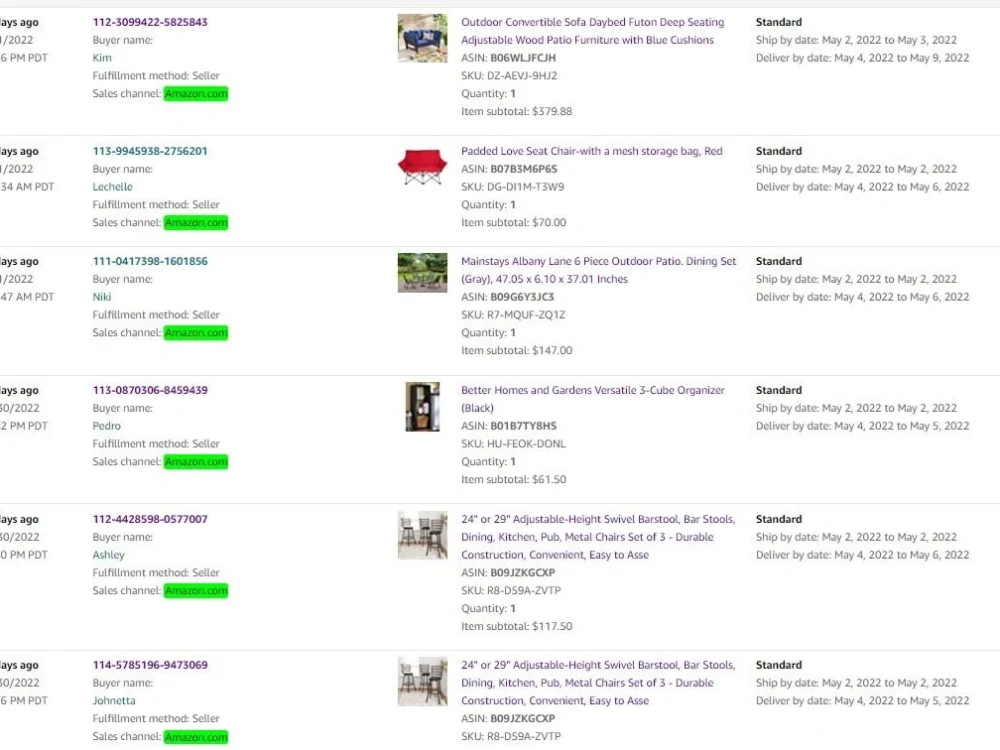
Task: Select SKU DG-DI1M-T3W9
Action: (526, 187)
